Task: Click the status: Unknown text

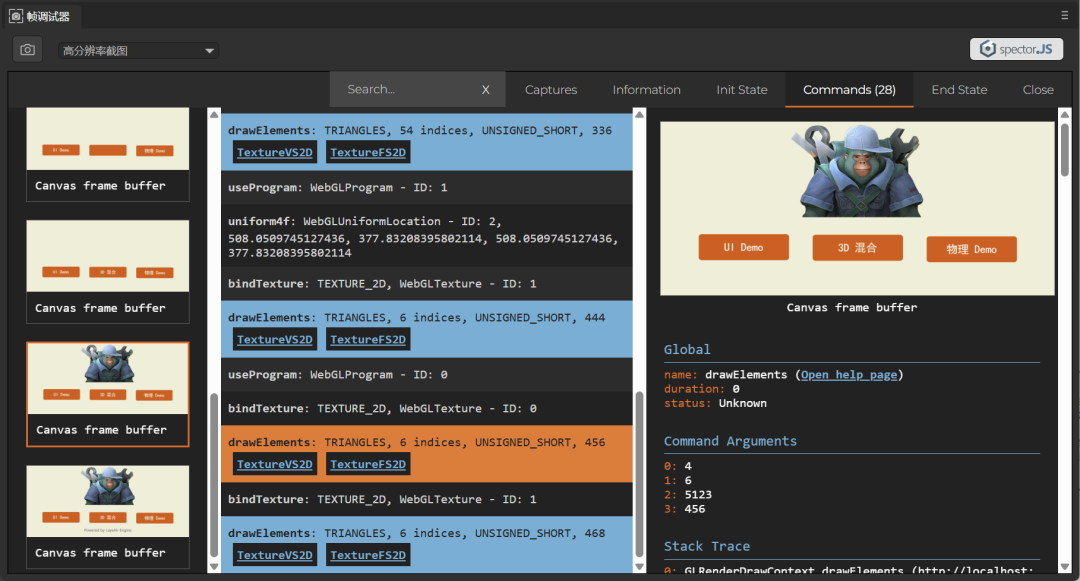Action: point(715,403)
